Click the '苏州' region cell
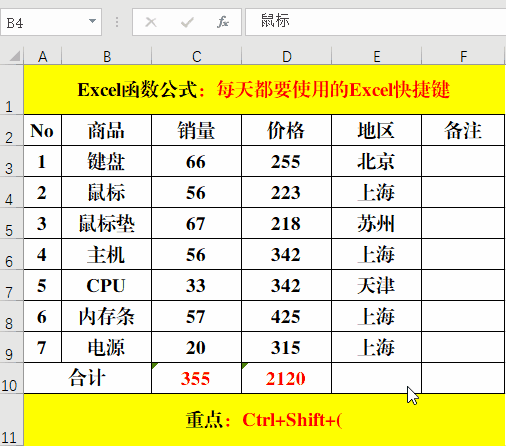 point(377,223)
